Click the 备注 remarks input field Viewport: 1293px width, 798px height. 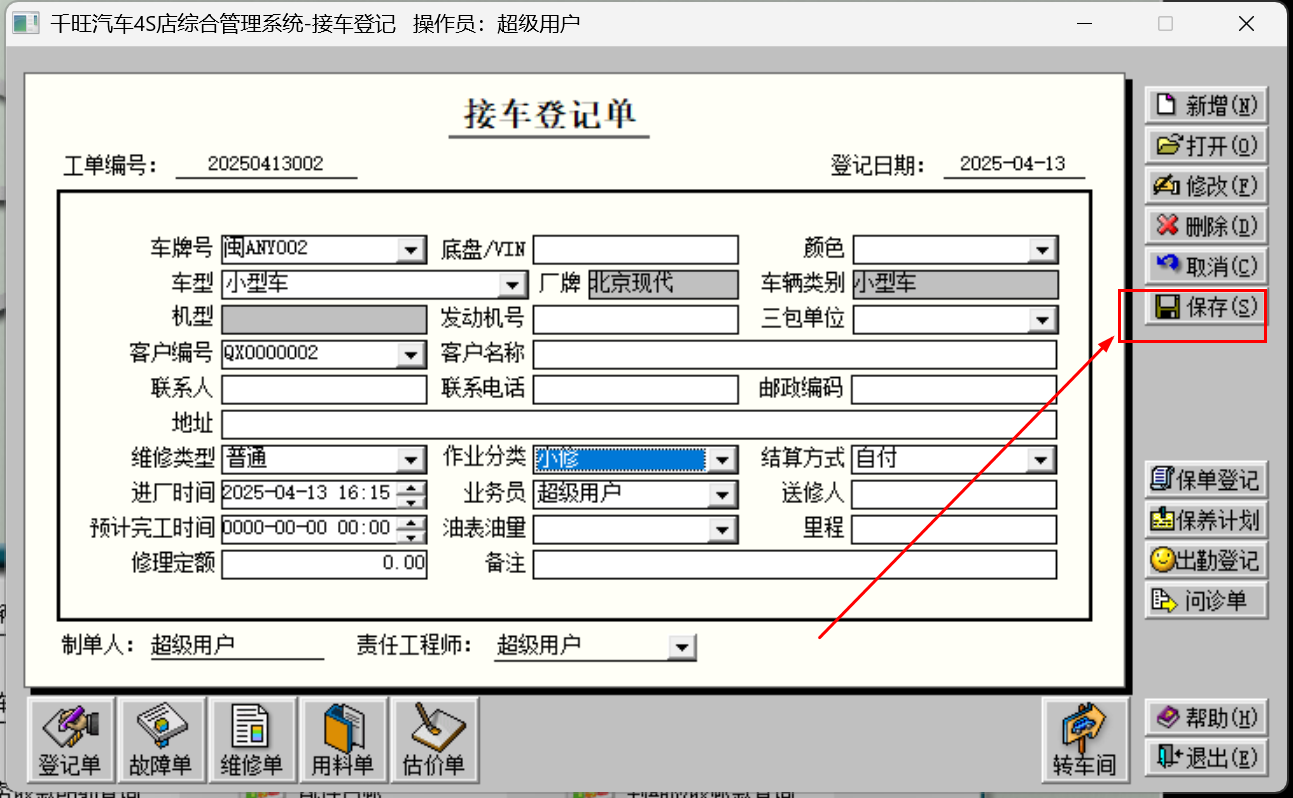795,564
